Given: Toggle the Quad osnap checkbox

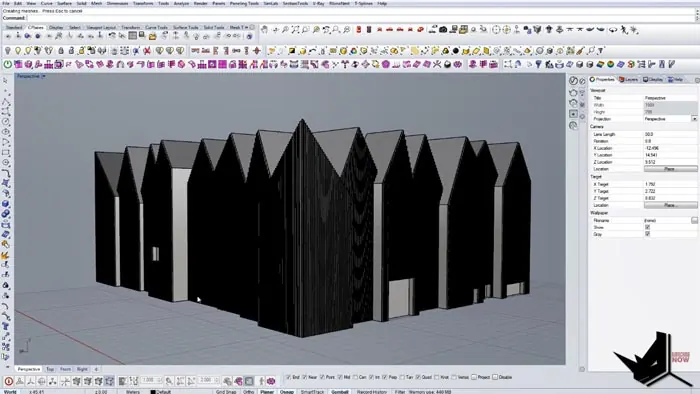Looking at the screenshot, I should tap(418, 377).
